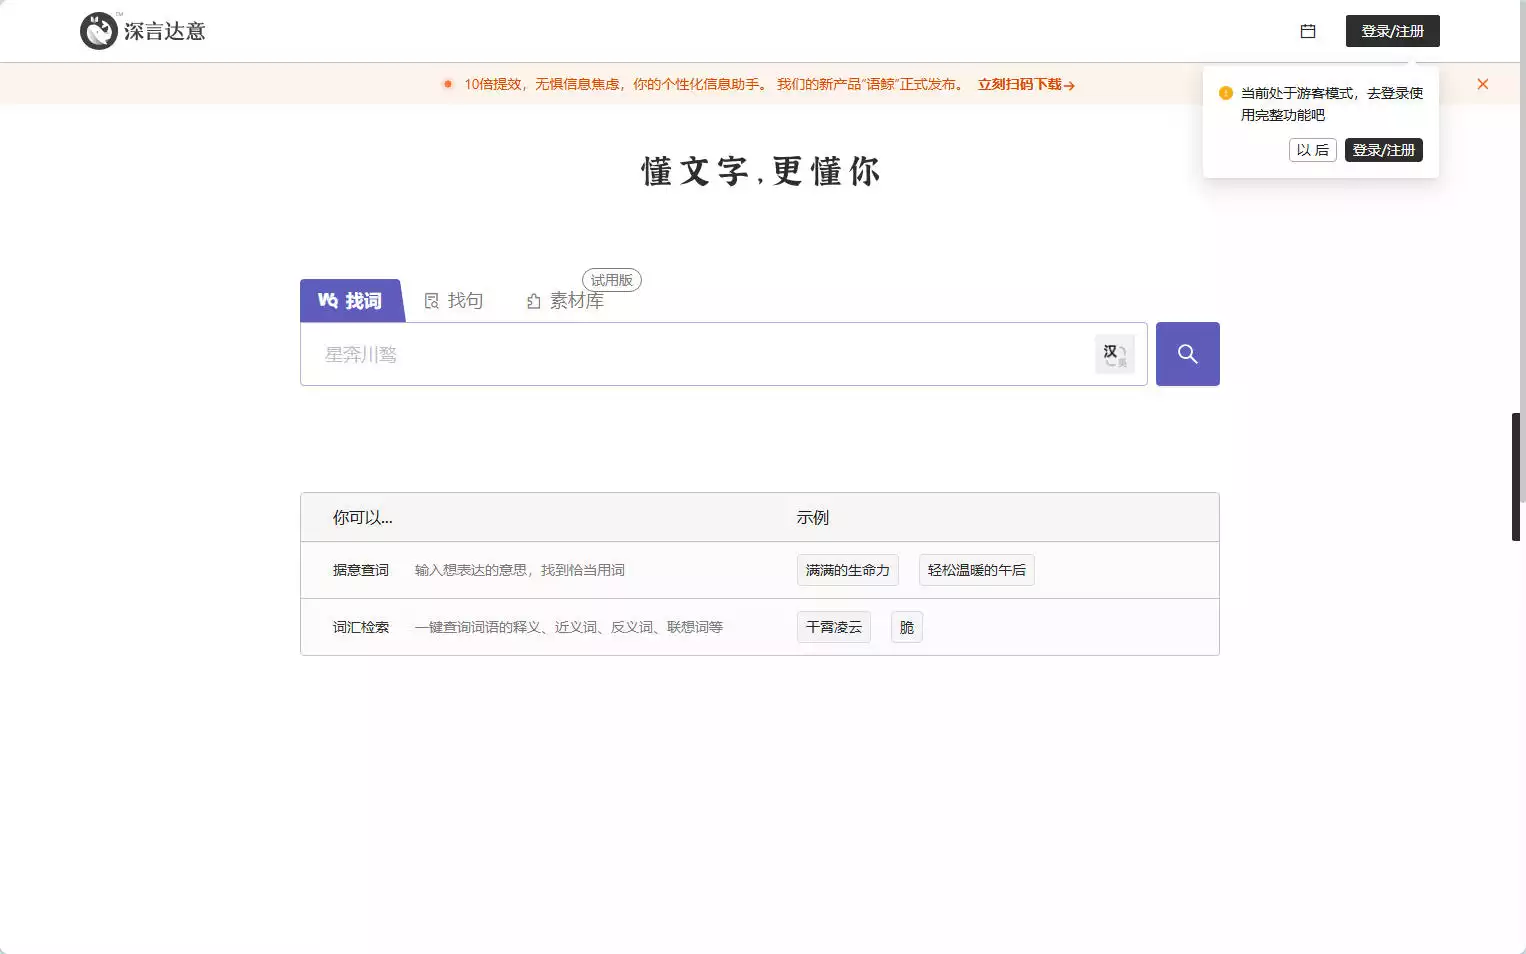Screen dimensions: 1526x954
Task: Try the 轻松温暖的午后 example
Action: [x=976, y=570]
